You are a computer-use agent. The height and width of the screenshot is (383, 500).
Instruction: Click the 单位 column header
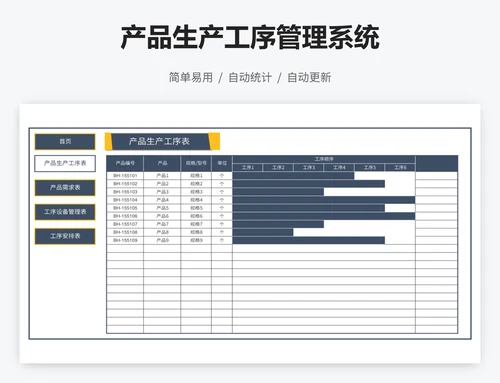pos(222,163)
